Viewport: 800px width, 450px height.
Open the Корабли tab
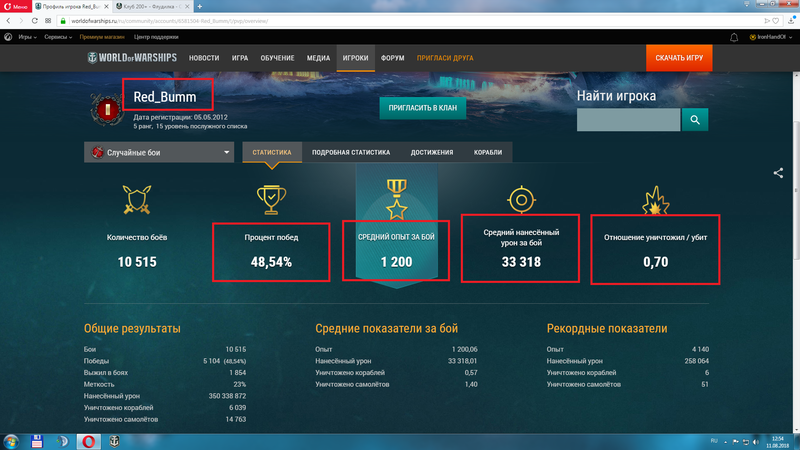(x=489, y=153)
